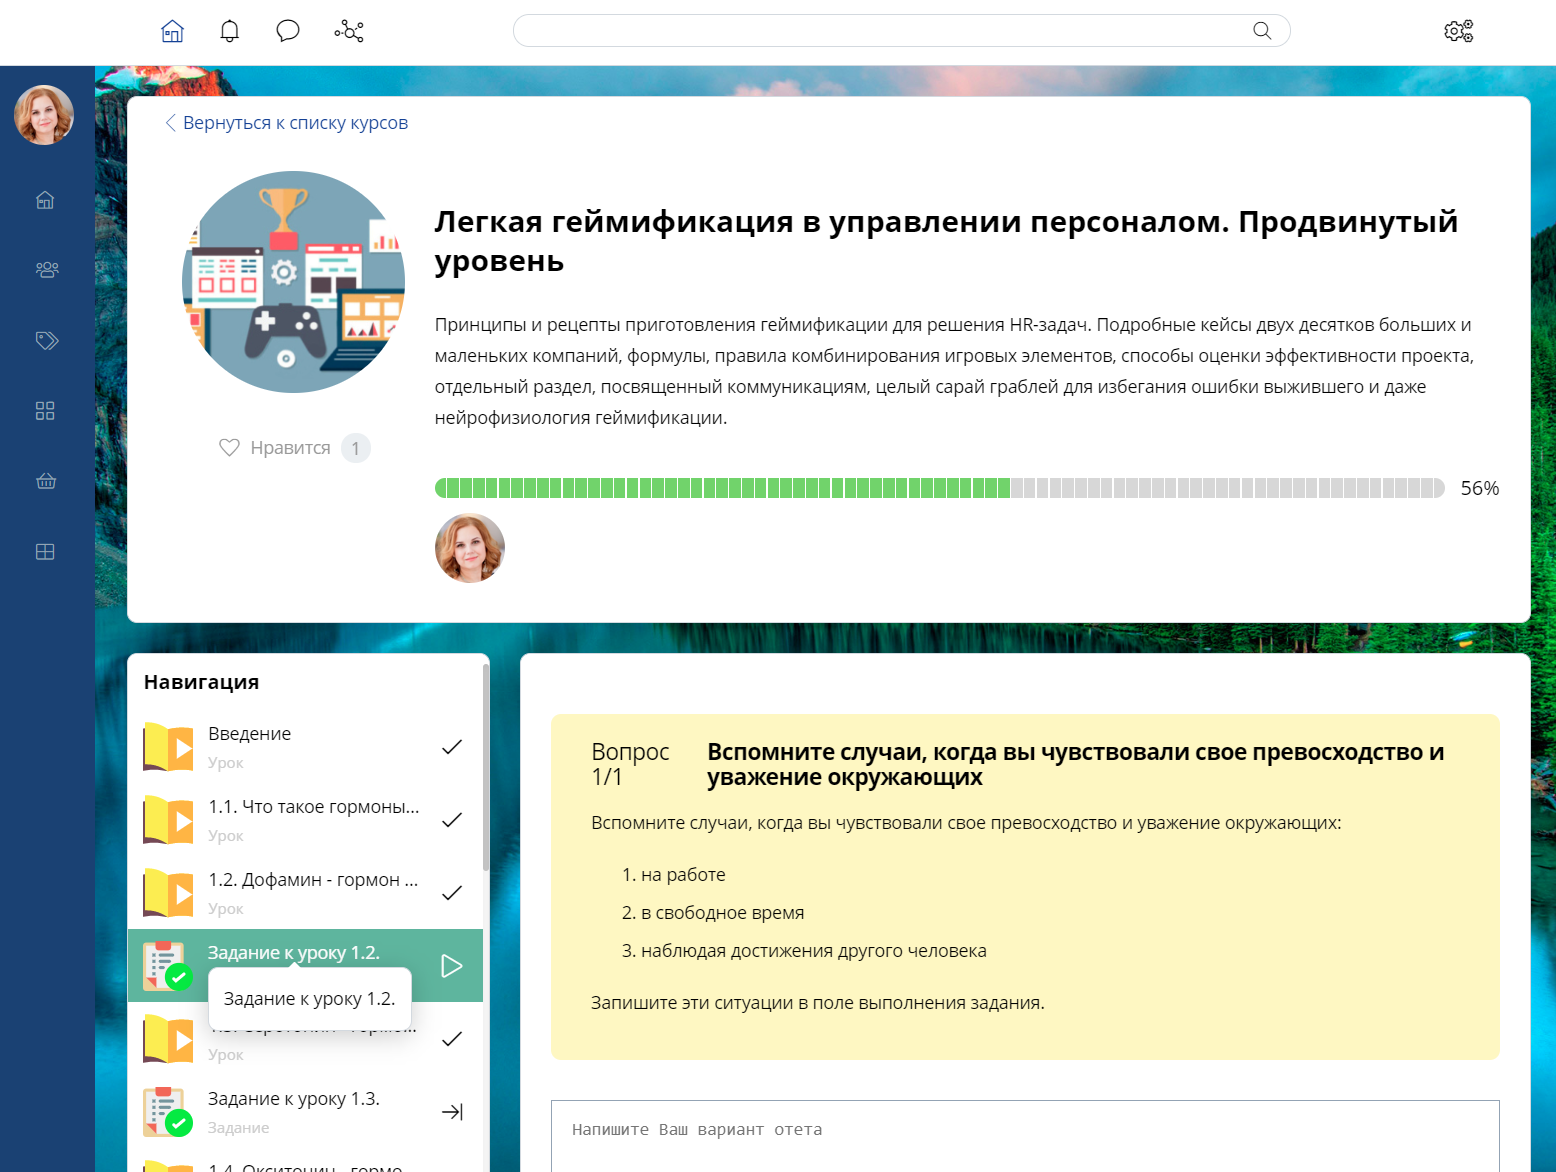
Task: Click the checkmark beside Введение
Action: point(452,747)
